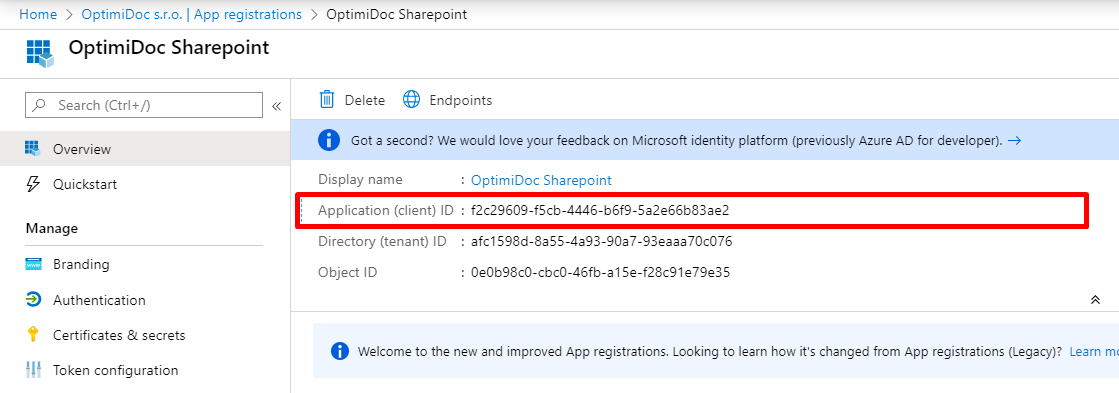Click the Branding www icon

33,265
